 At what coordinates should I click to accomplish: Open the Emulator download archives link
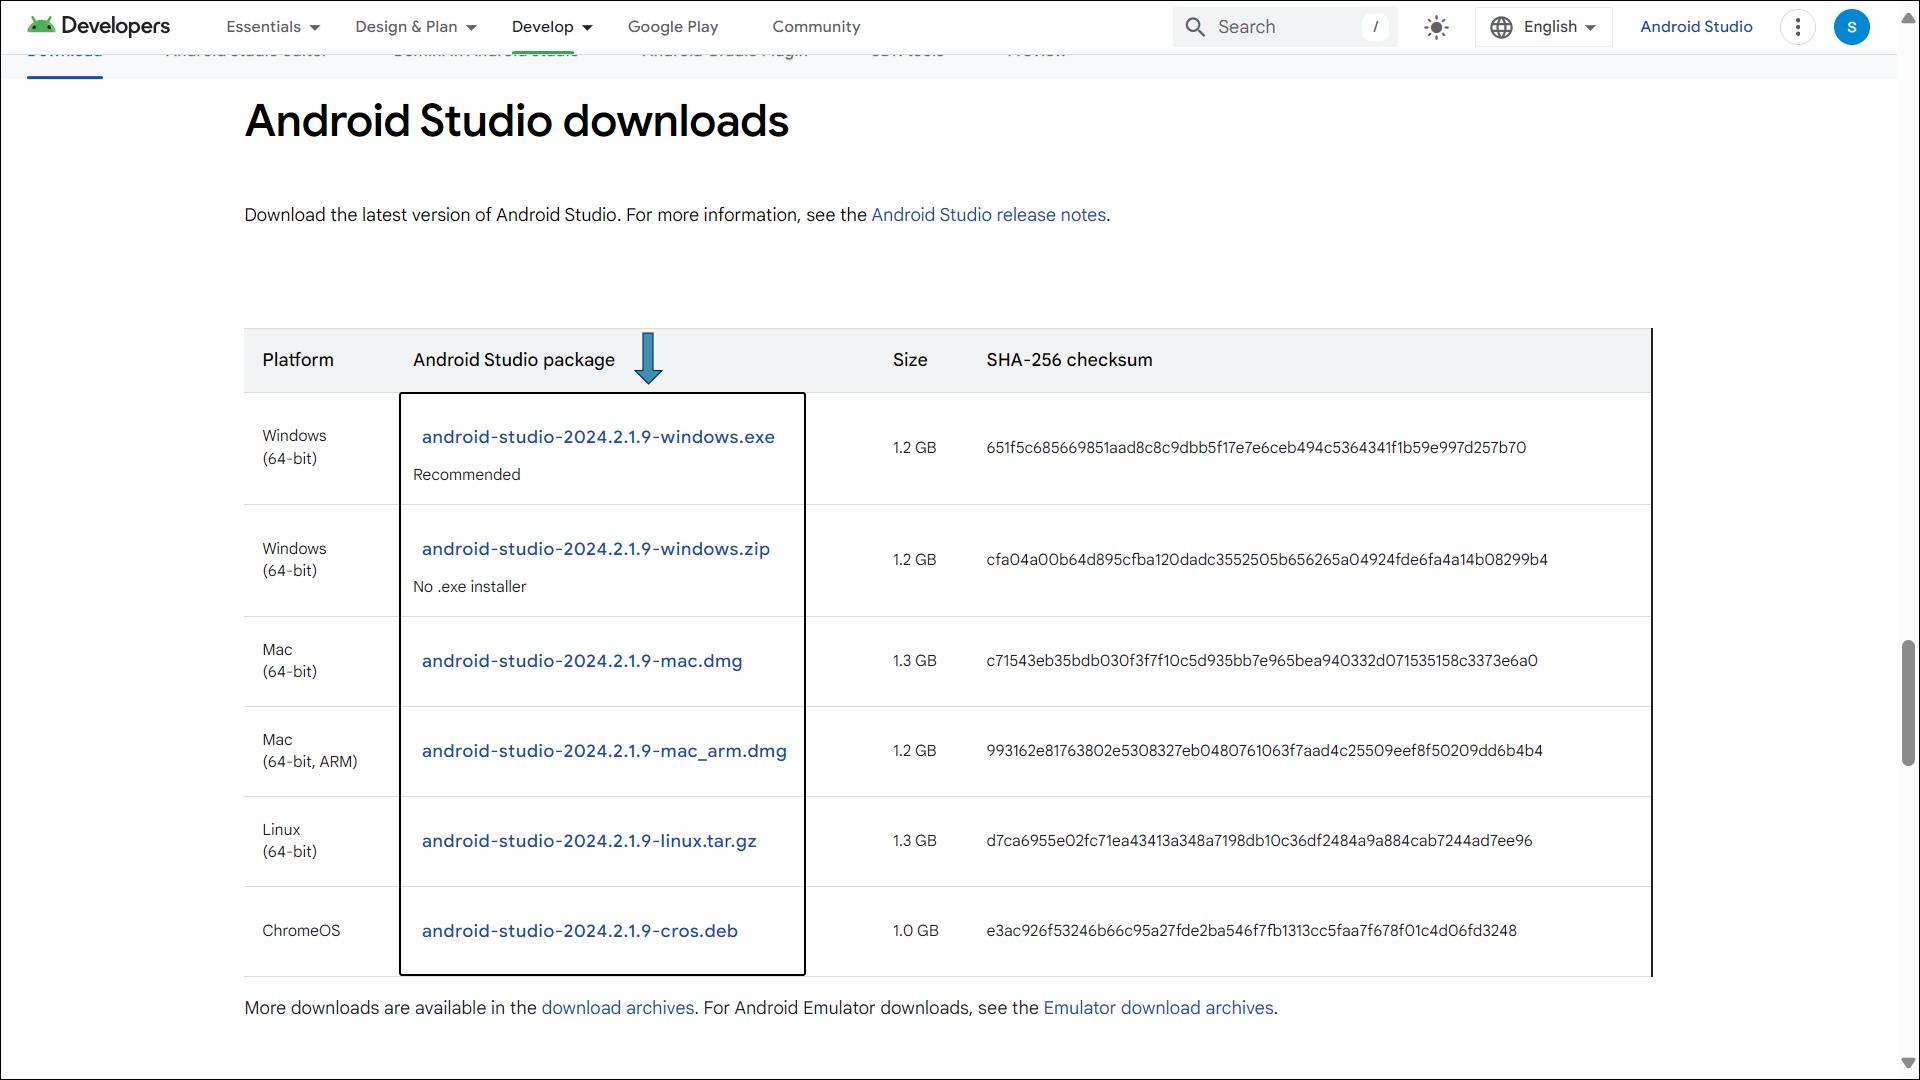(1159, 1008)
